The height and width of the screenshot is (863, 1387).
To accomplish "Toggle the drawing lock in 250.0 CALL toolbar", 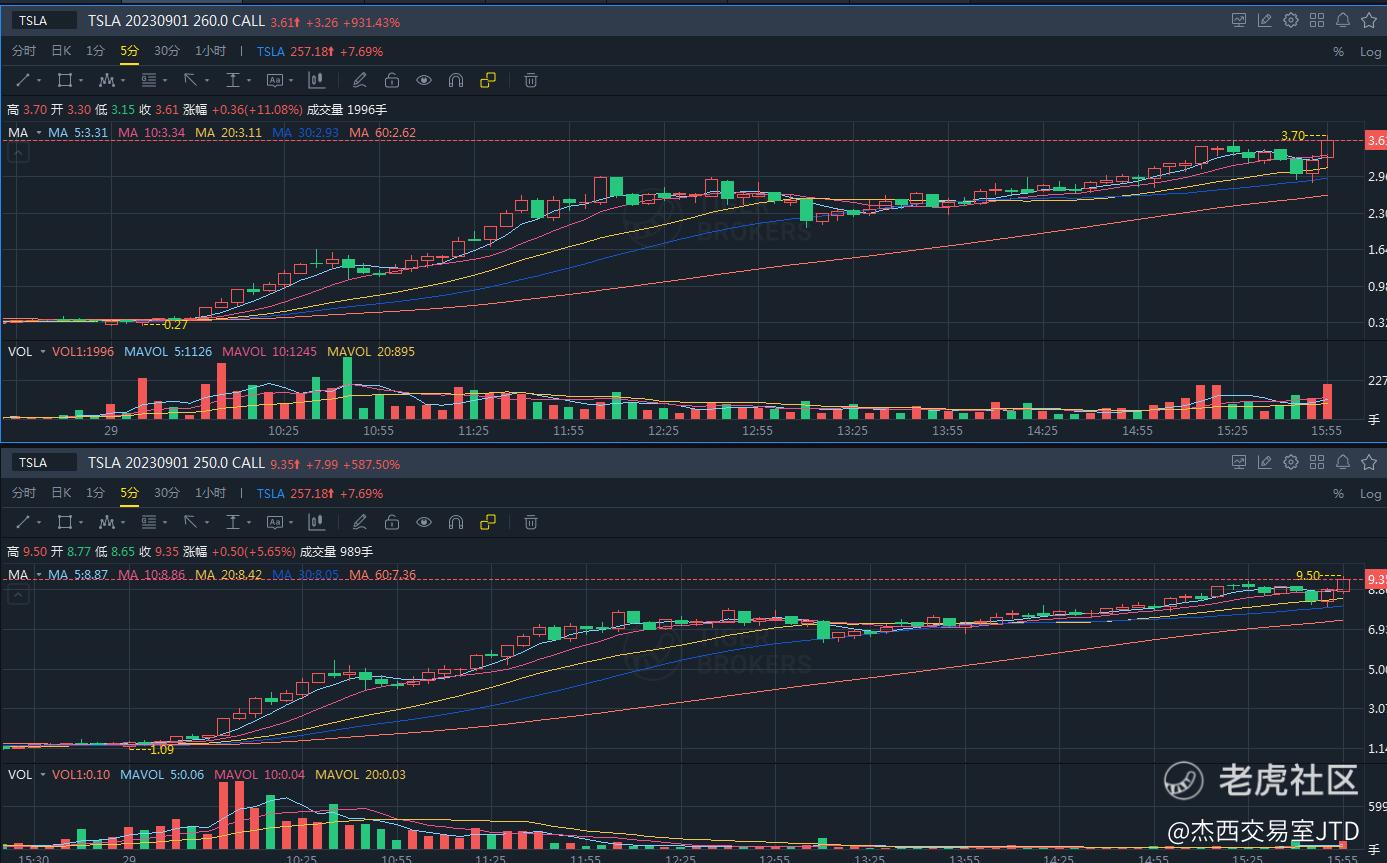I will [x=392, y=522].
